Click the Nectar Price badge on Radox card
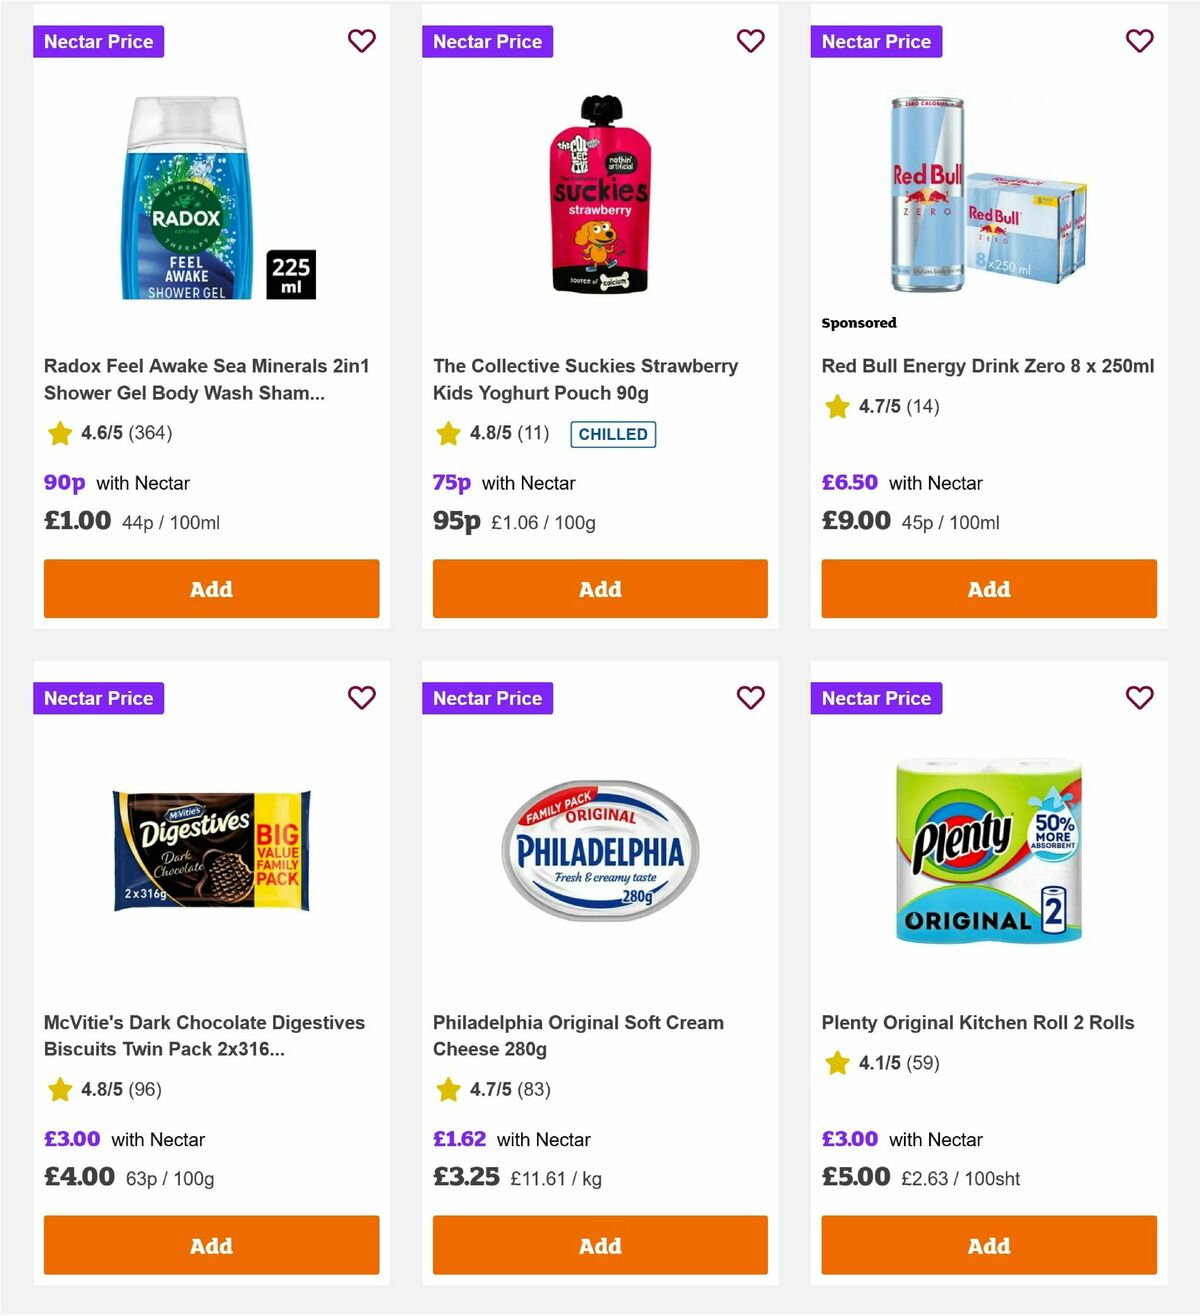 (98, 41)
